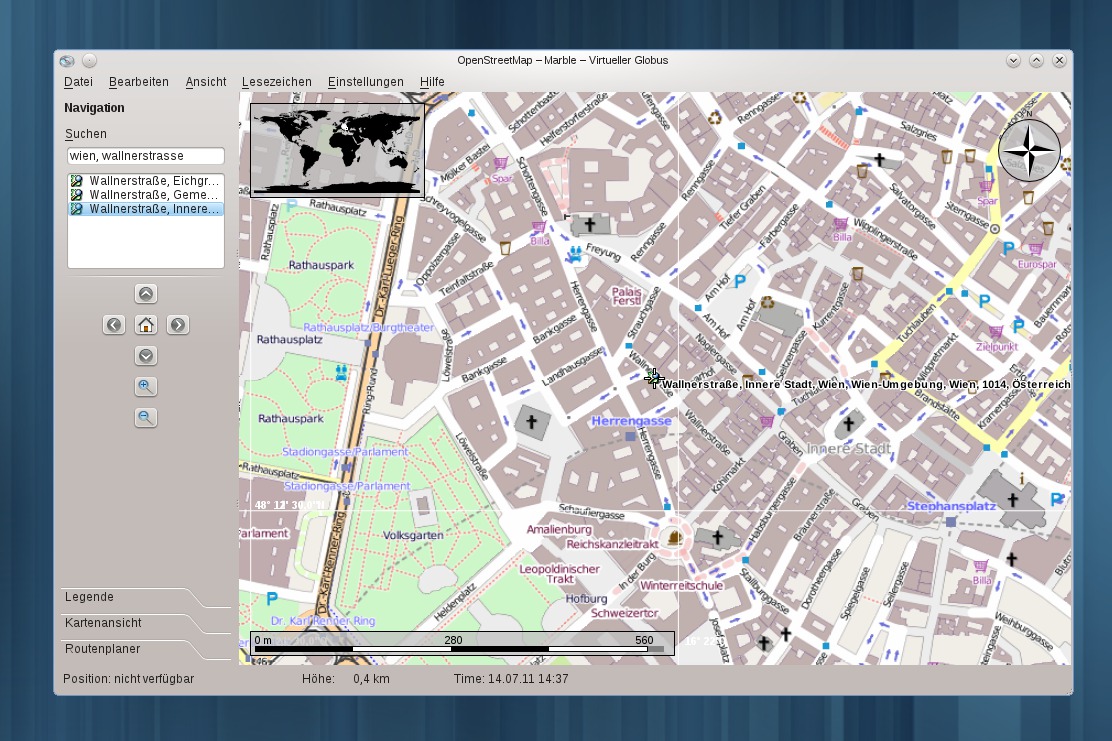Open the Einstellungen menu
Screen dimensions: 1112x741
click(x=365, y=82)
